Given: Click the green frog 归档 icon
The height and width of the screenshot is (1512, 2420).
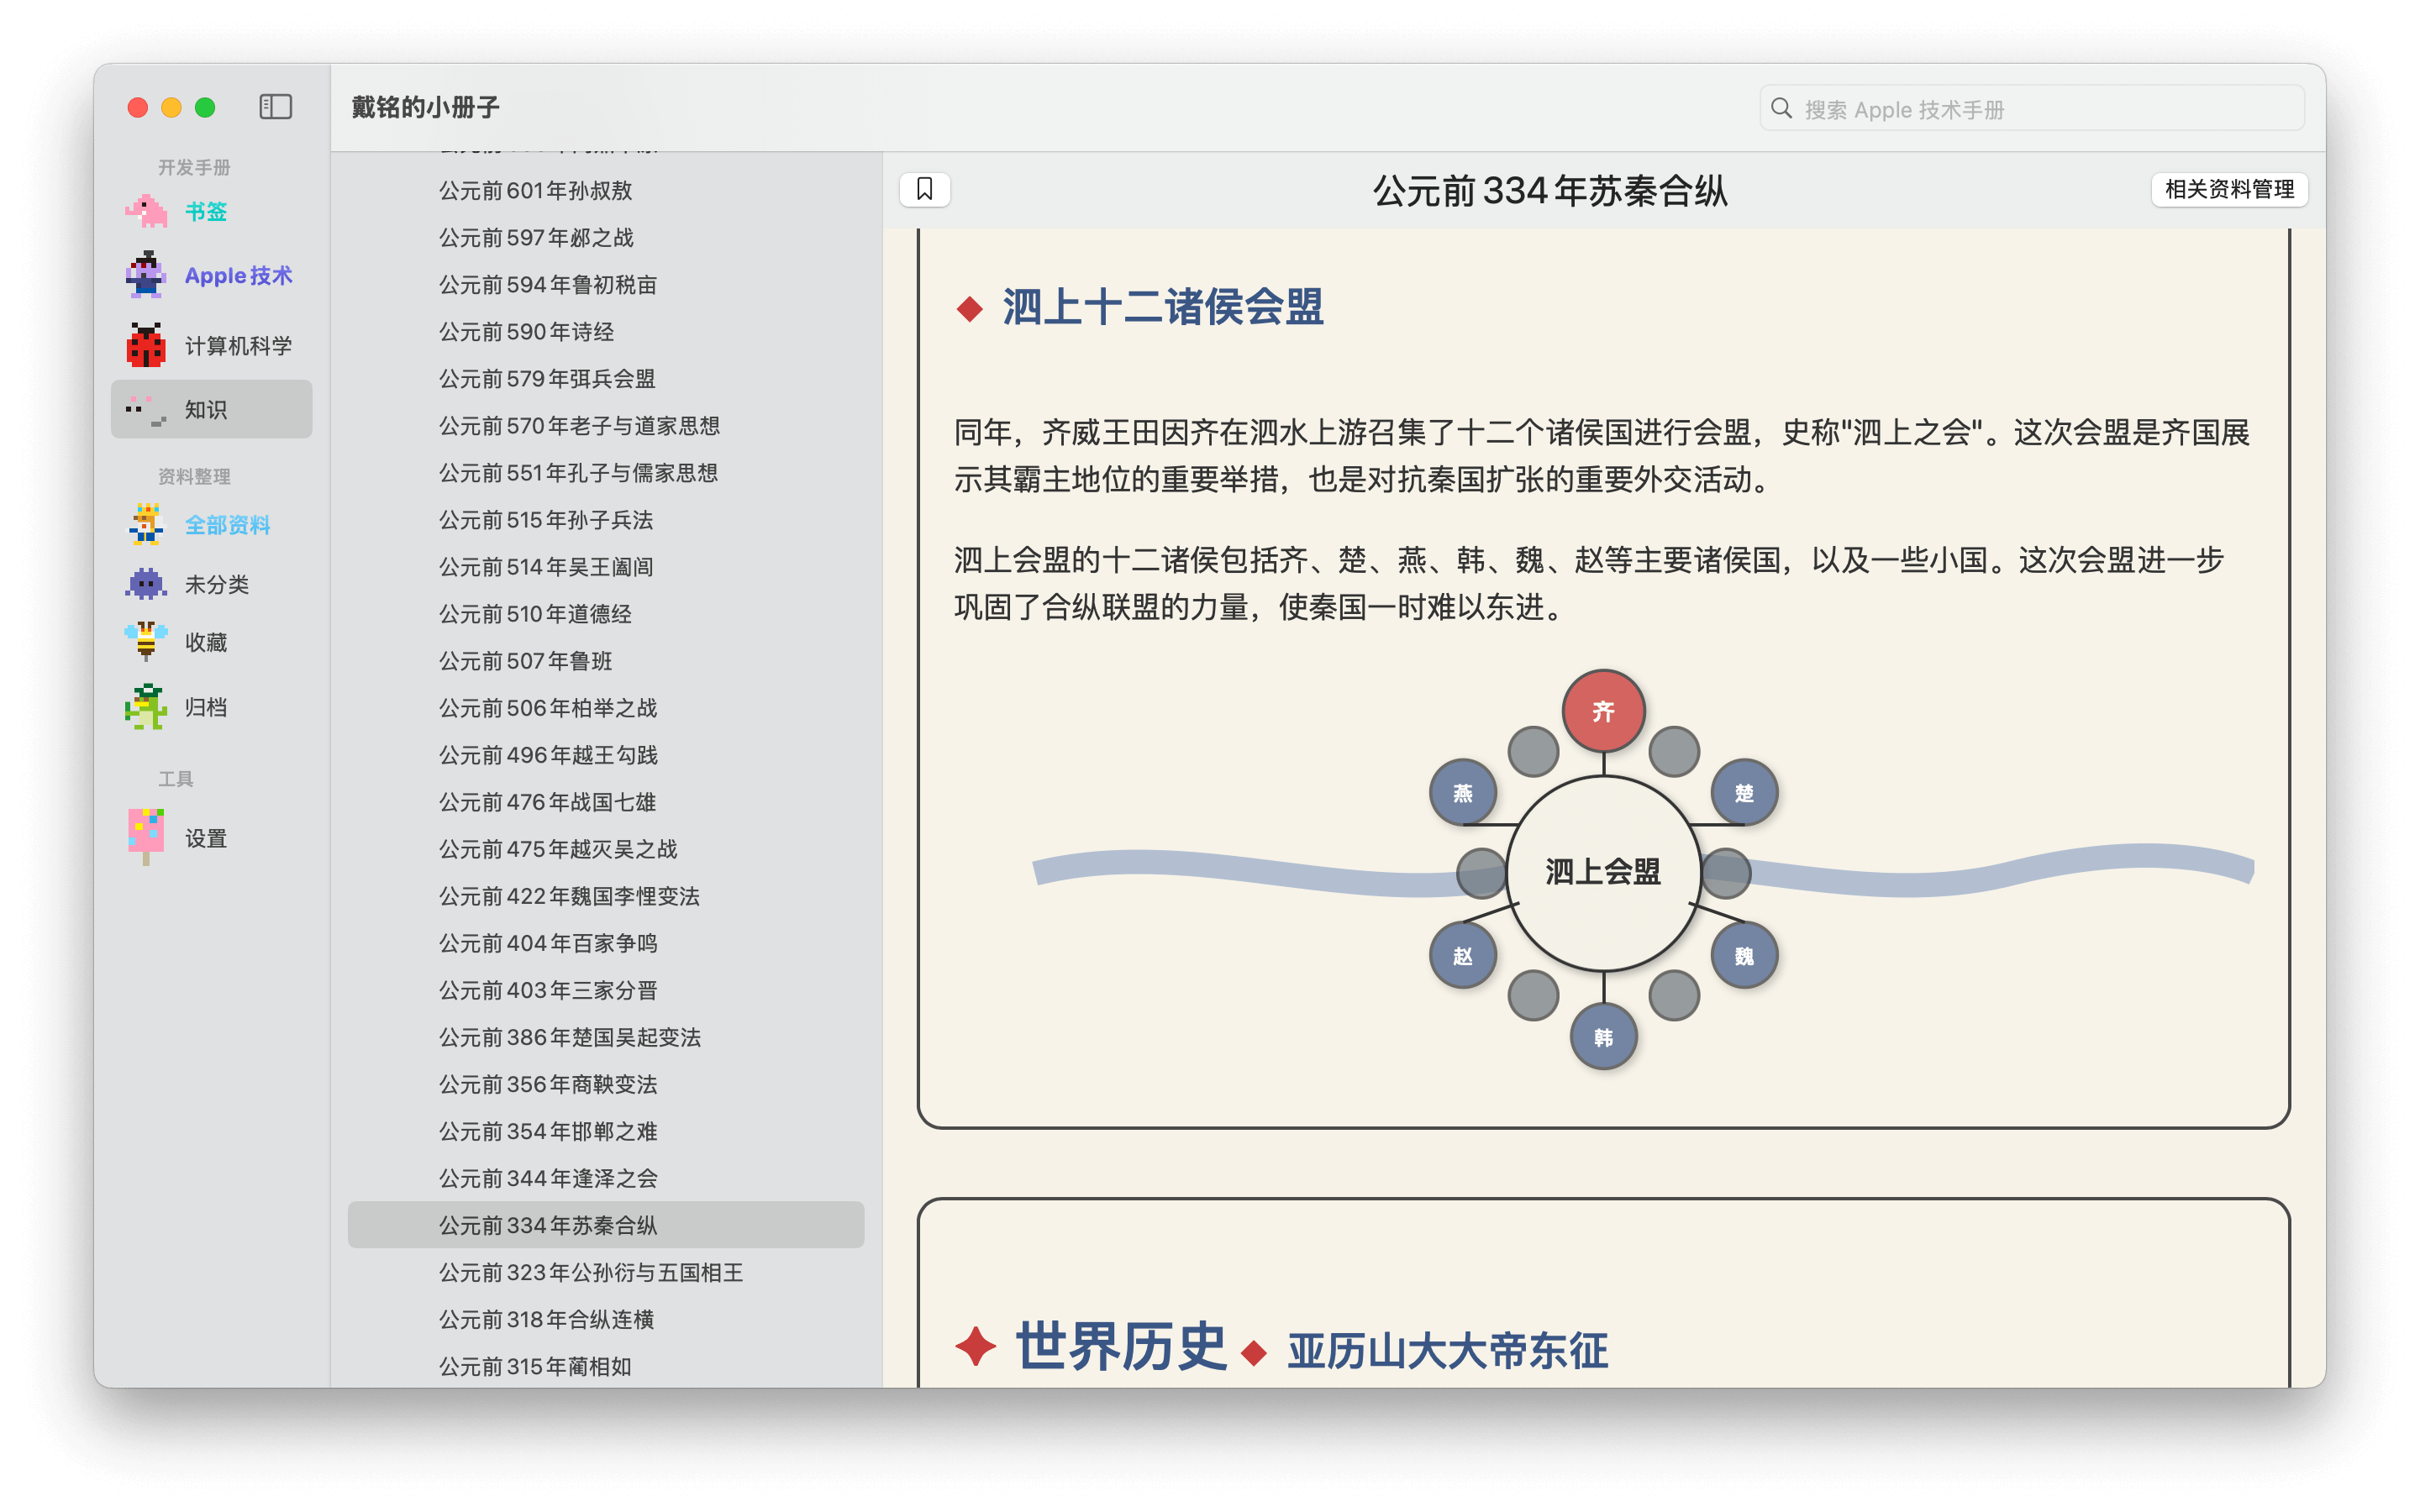Looking at the screenshot, I should pos(146,707).
